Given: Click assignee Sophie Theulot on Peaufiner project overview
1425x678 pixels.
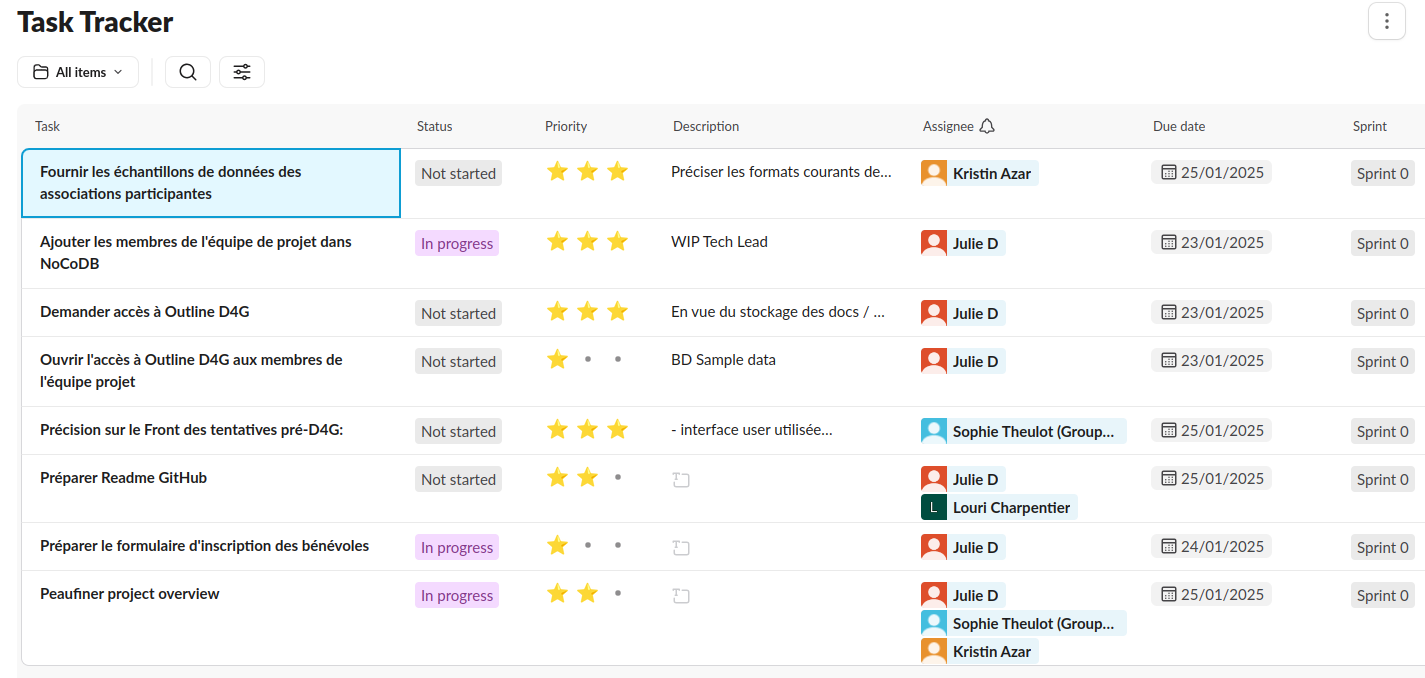Looking at the screenshot, I should (1022, 622).
